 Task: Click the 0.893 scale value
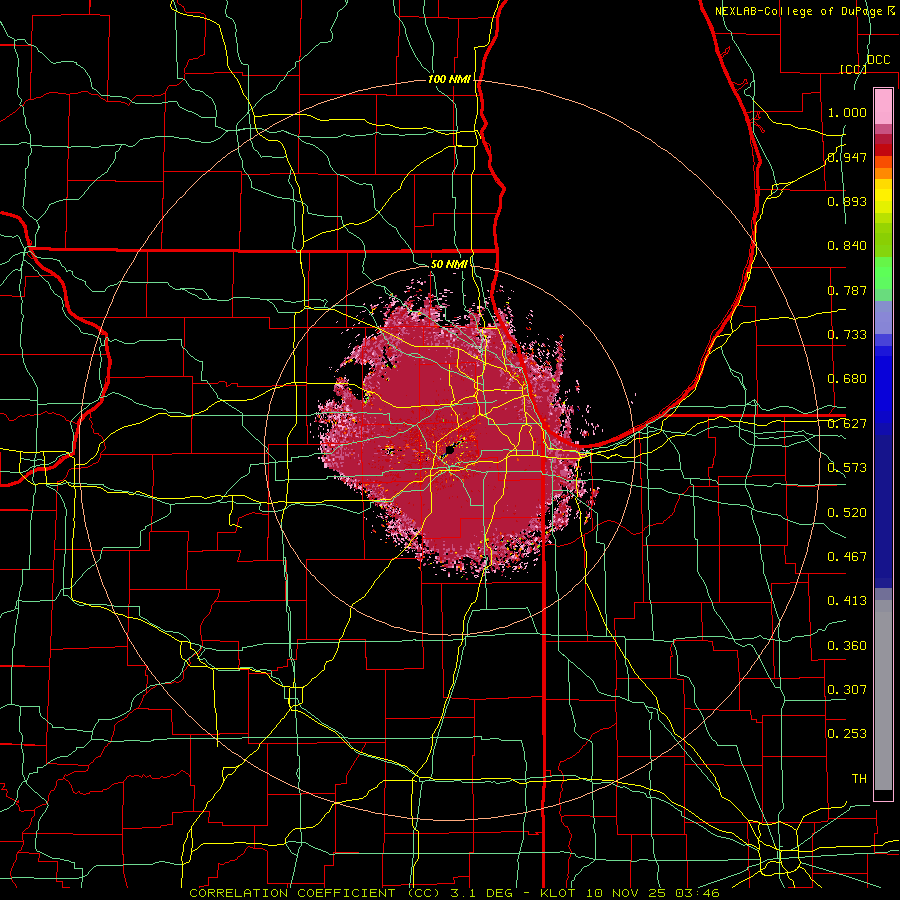847,201
